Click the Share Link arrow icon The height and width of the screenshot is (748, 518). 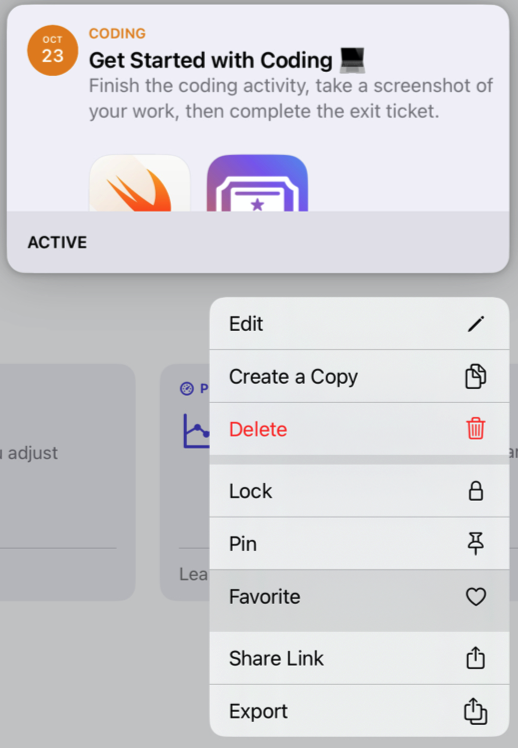pyautogui.click(x=476, y=658)
